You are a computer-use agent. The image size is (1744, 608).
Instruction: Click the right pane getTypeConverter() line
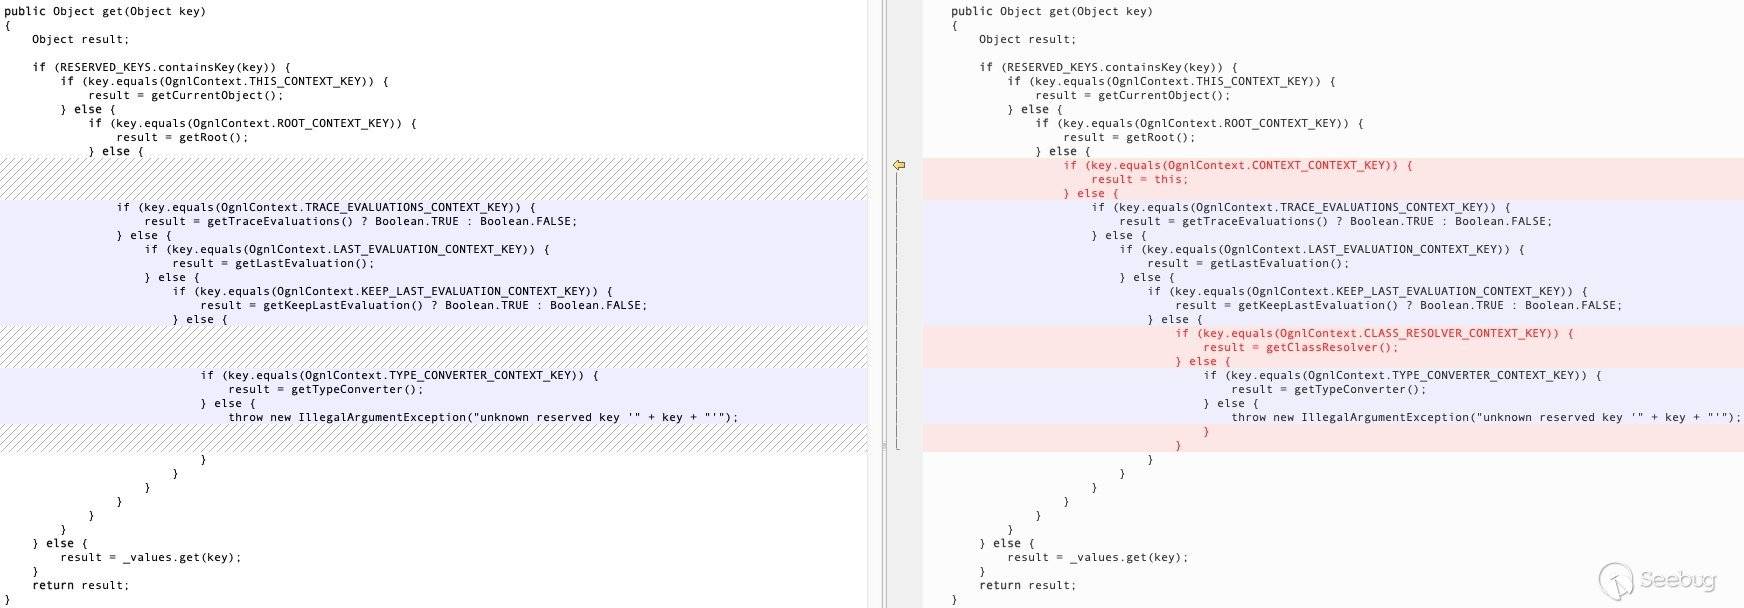click(x=1328, y=390)
